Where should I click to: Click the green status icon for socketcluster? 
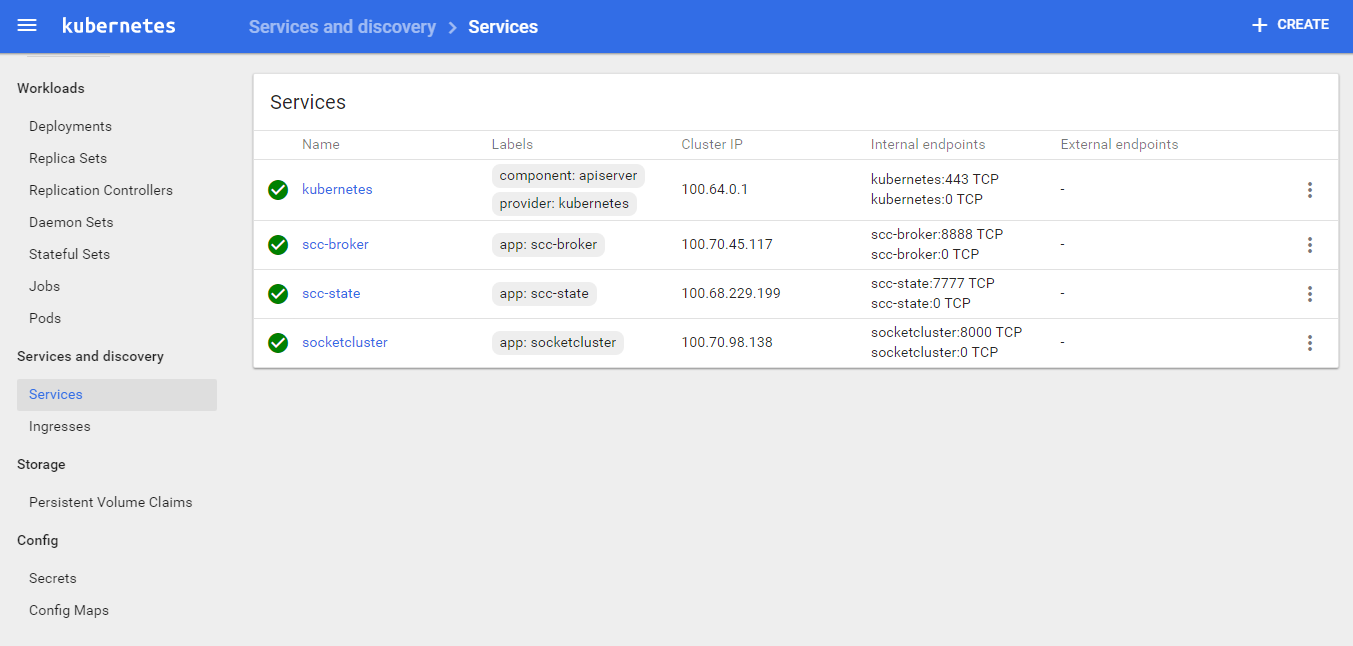[x=278, y=343]
